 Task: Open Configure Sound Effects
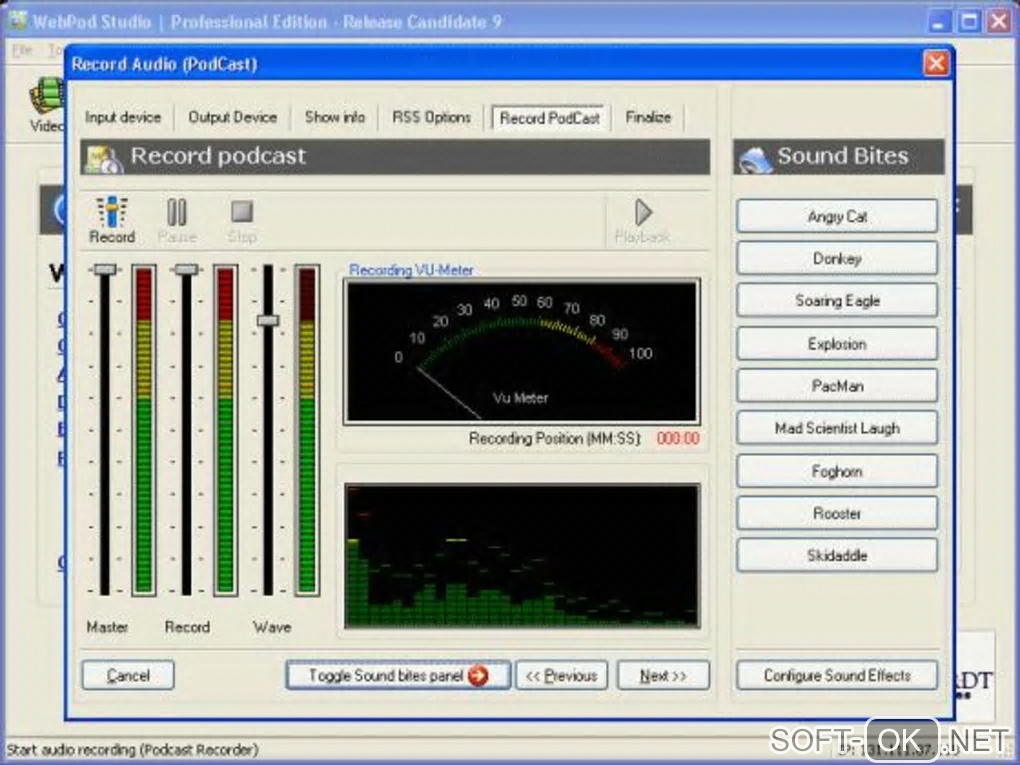(x=837, y=676)
